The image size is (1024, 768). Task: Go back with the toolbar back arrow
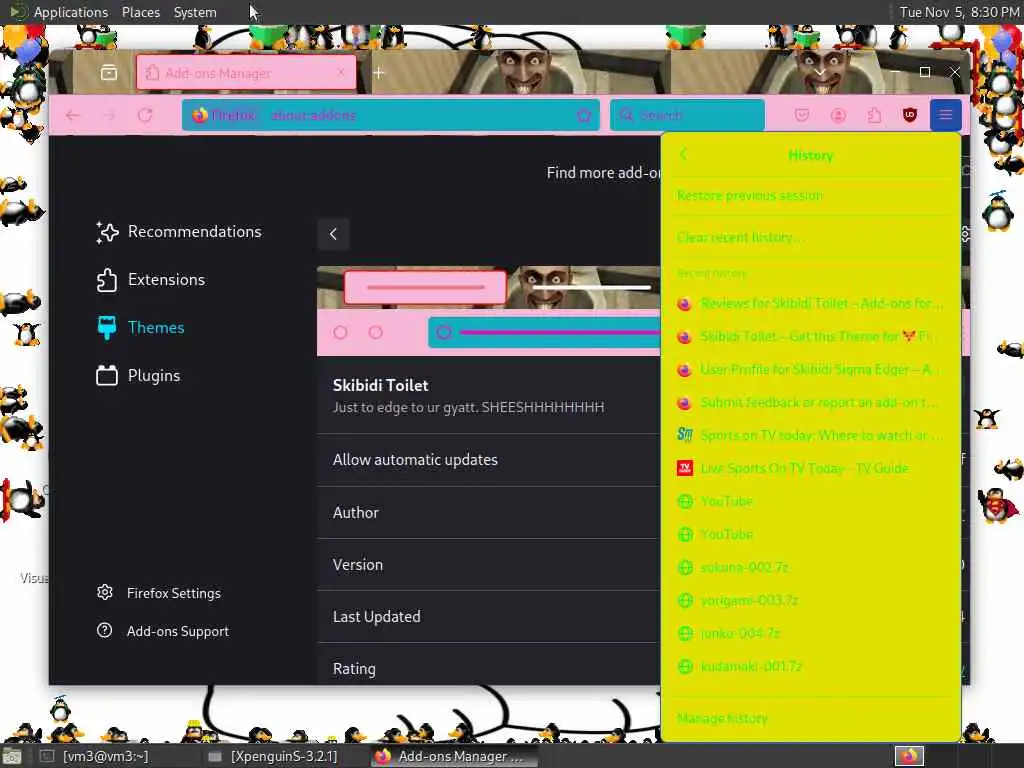coord(73,116)
